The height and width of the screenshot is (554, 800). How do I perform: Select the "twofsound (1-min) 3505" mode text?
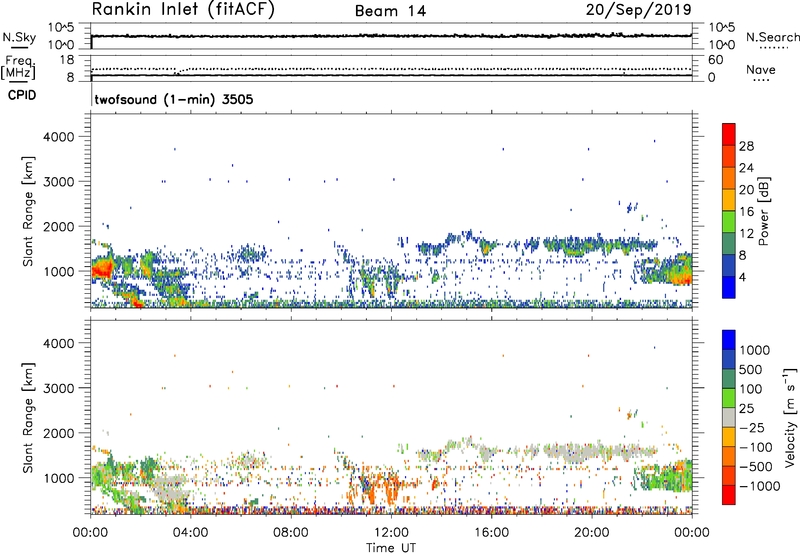pyautogui.click(x=173, y=99)
